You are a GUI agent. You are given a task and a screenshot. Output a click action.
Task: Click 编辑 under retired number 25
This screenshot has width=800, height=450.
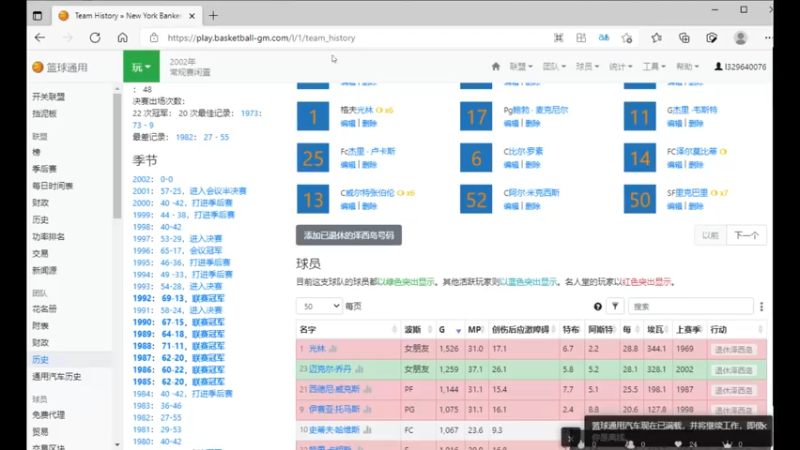coord(348,165)
